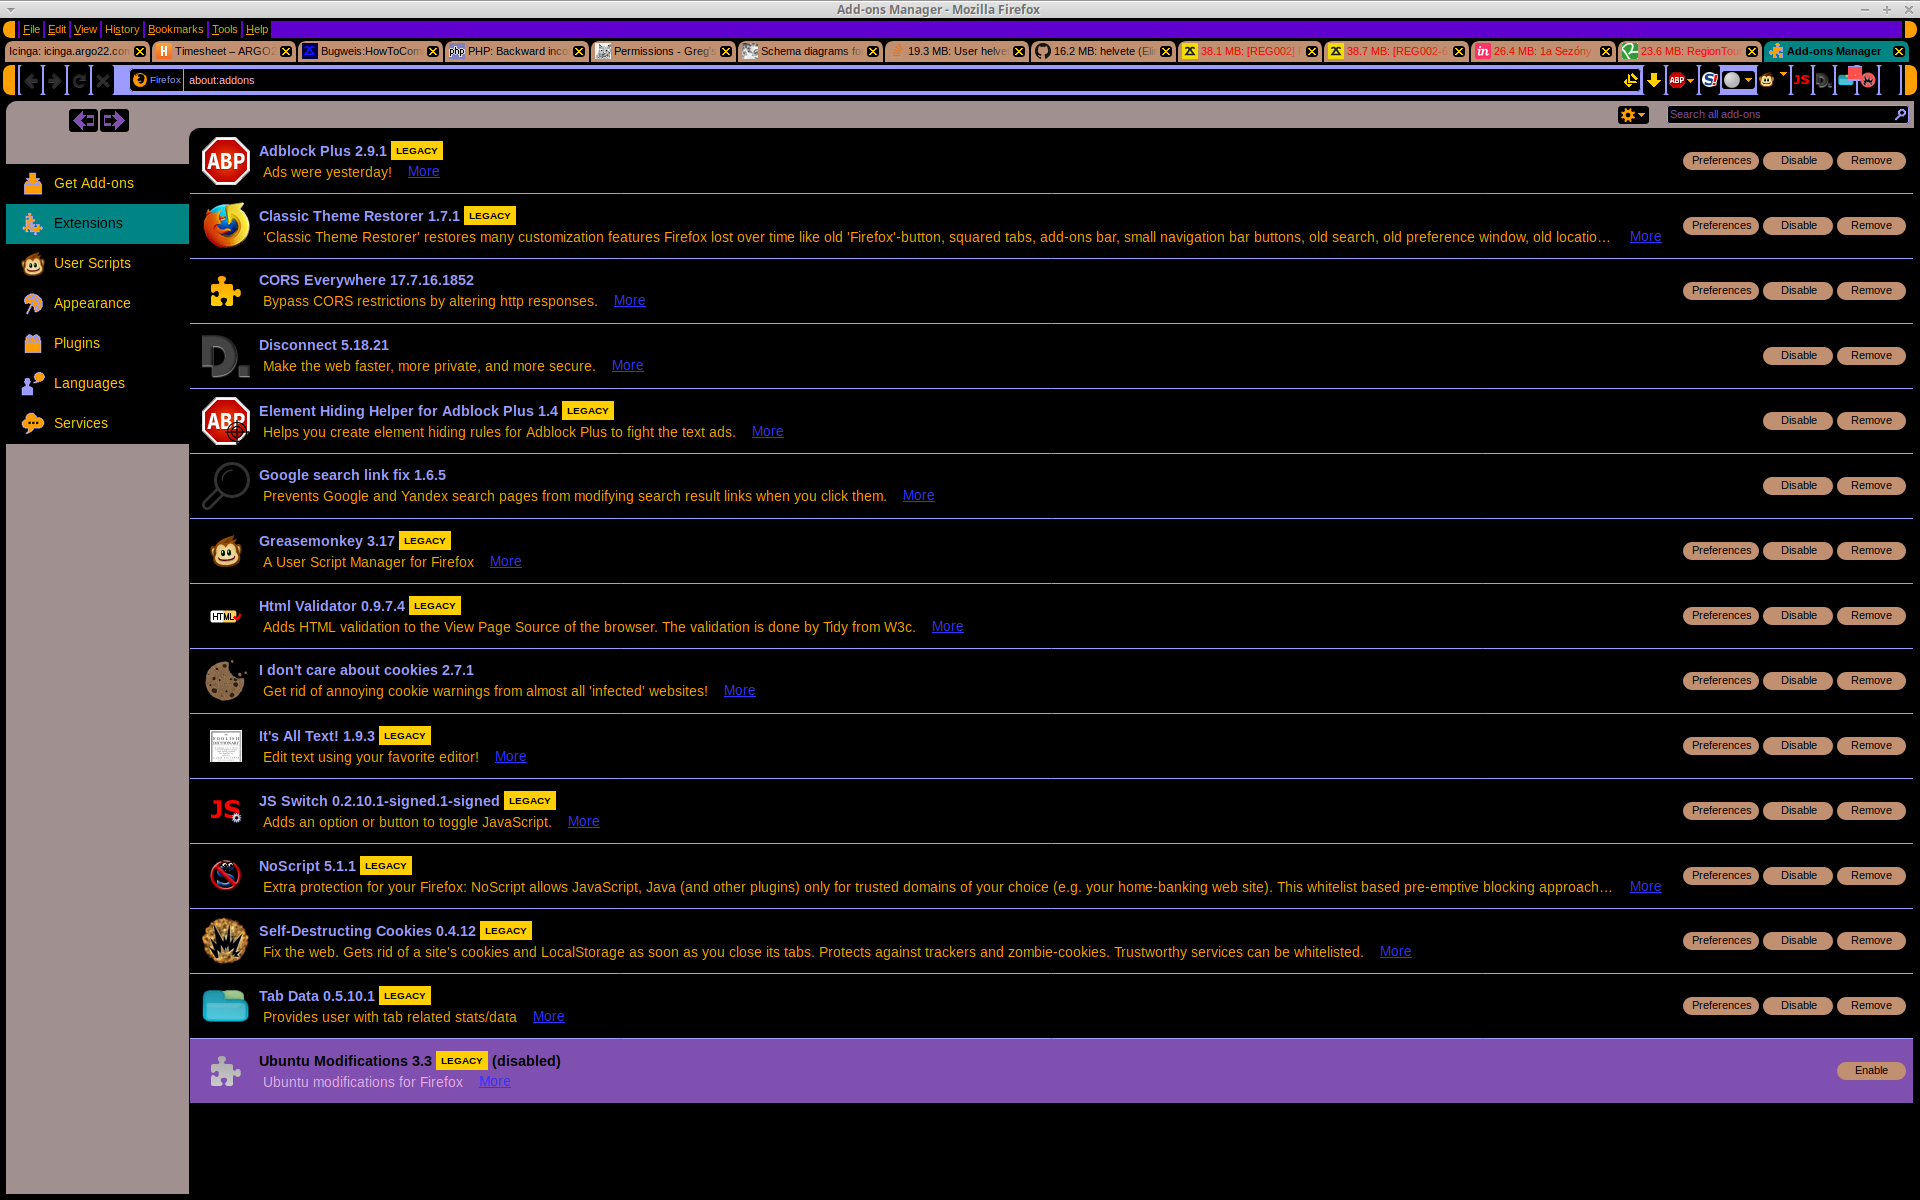
Task: Enable the Ubuntu Modifications extension
Action: coord(1870,1071)
